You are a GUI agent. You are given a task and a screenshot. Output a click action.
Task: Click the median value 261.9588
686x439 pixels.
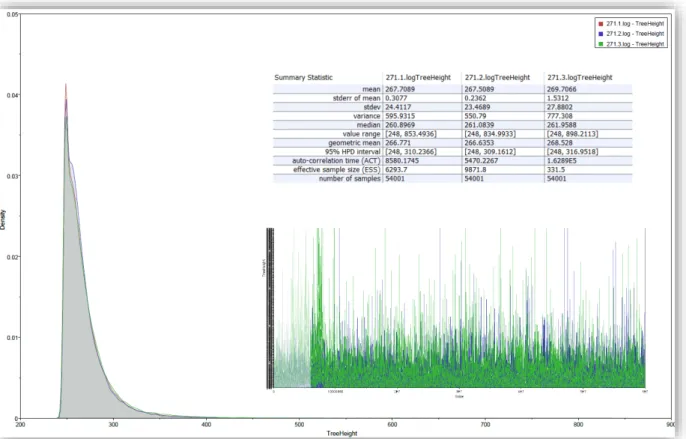[x=562, y=125]
